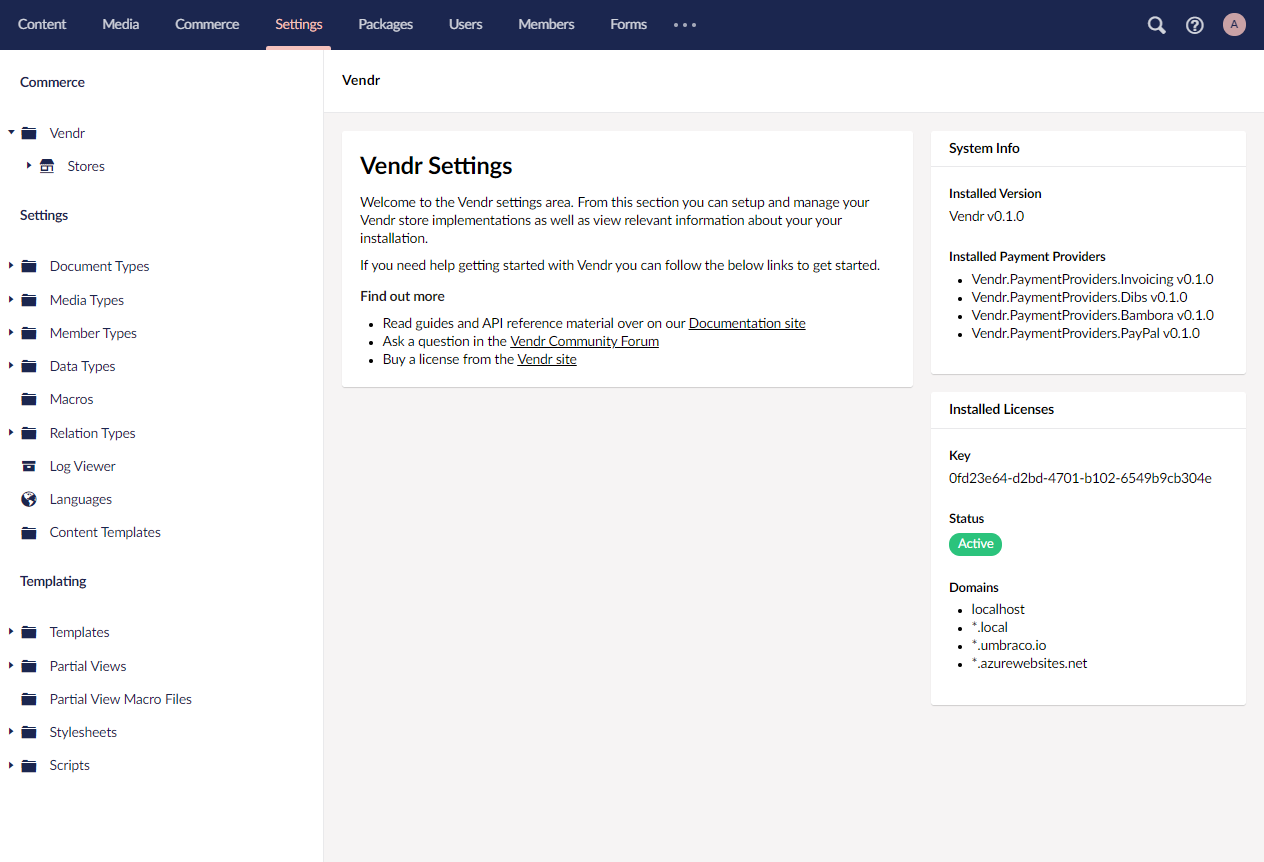1264x862 pixels.
Task: Open the Documentation site link
Action: click(747, 323)
